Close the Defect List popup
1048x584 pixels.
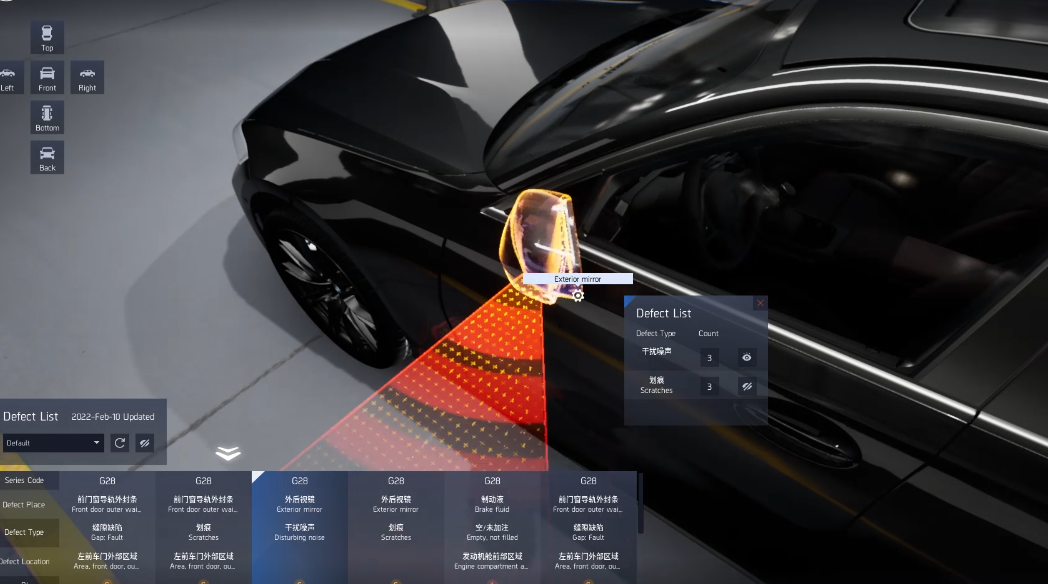(x=760, y=302)
